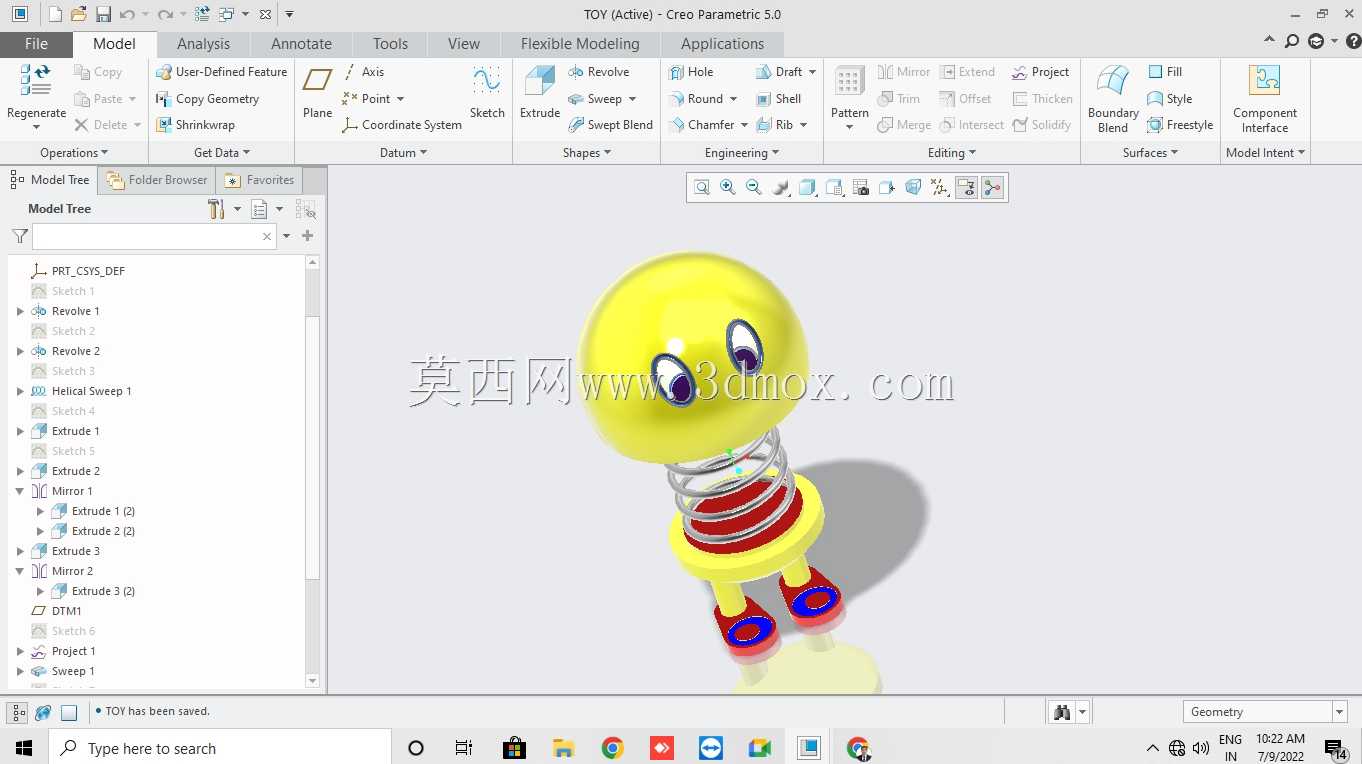
Task: Select the Revolve tool
Action: click(598, 72)
